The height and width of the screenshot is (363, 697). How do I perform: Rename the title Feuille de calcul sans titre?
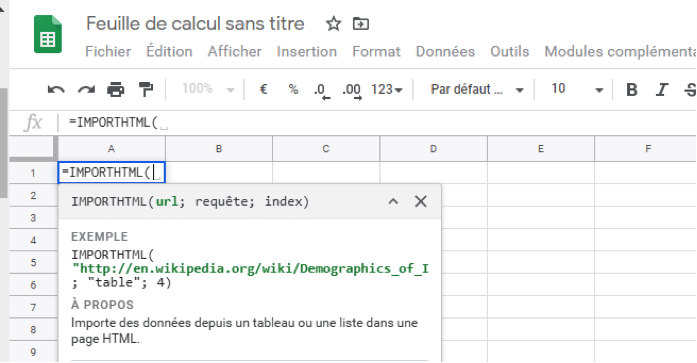(x=195, y=24)
